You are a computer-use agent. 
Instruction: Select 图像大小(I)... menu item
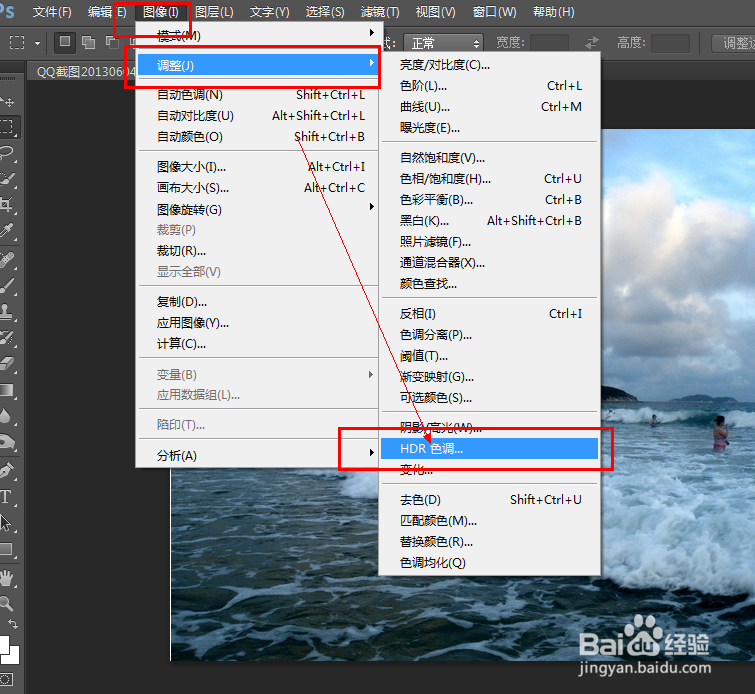click(259, 167)
